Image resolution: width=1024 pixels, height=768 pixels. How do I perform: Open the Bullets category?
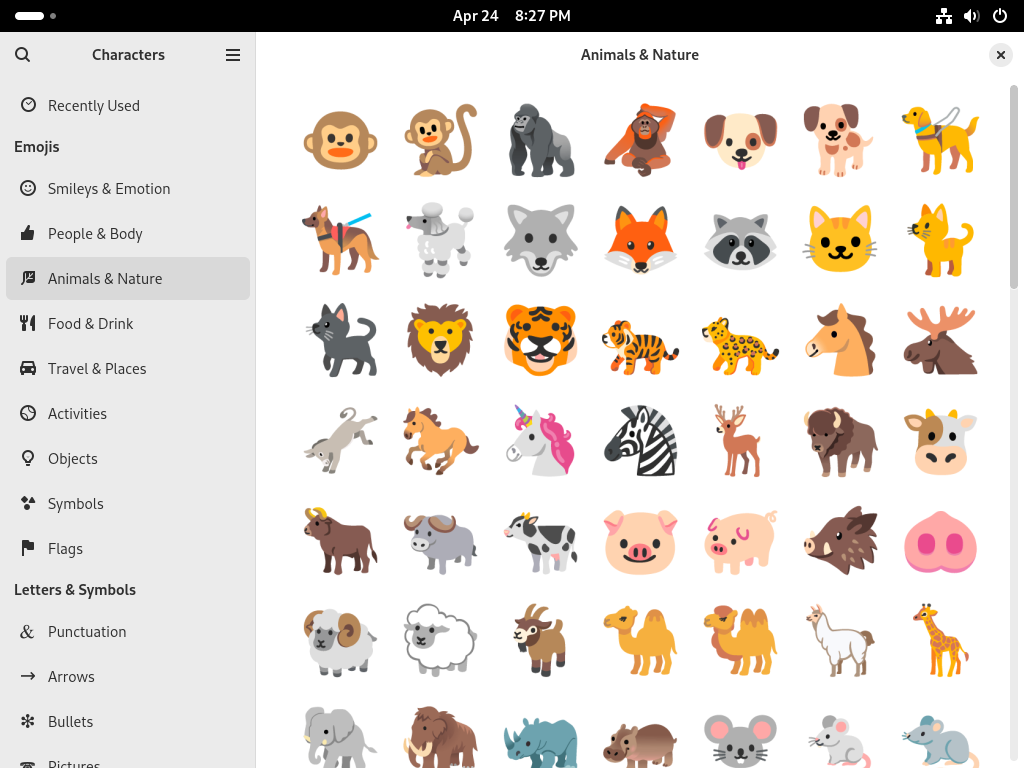coord(128,722)
